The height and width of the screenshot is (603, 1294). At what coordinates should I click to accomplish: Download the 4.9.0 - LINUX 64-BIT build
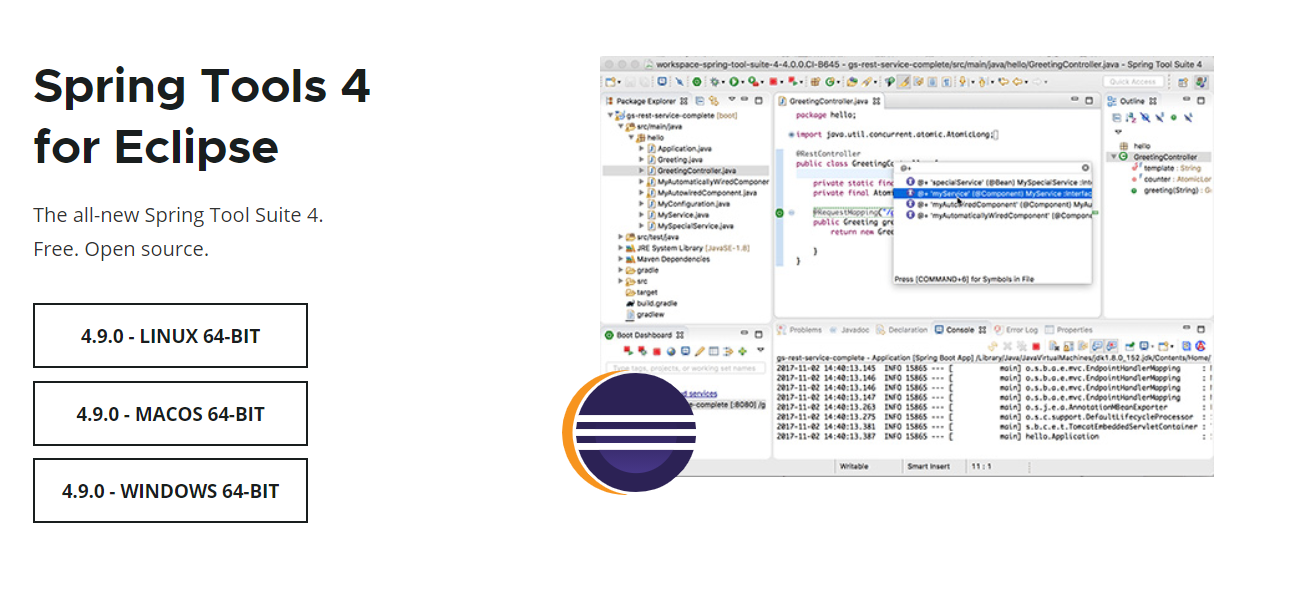click(170, 336)
